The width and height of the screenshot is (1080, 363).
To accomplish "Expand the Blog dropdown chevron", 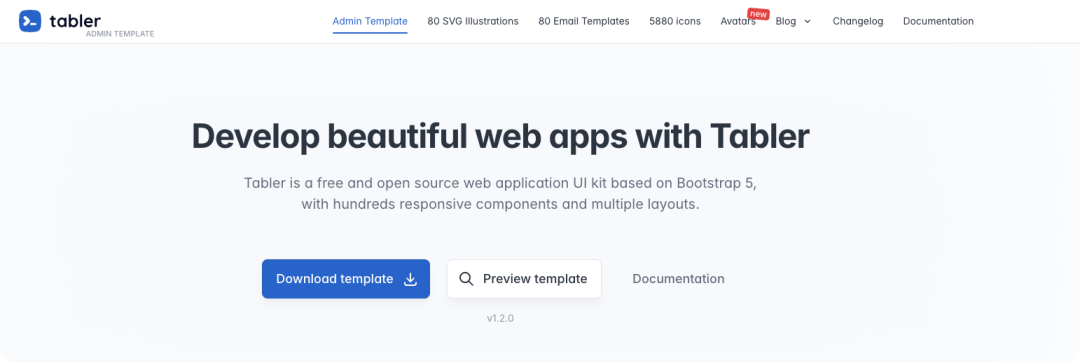I will click(808, 21).
